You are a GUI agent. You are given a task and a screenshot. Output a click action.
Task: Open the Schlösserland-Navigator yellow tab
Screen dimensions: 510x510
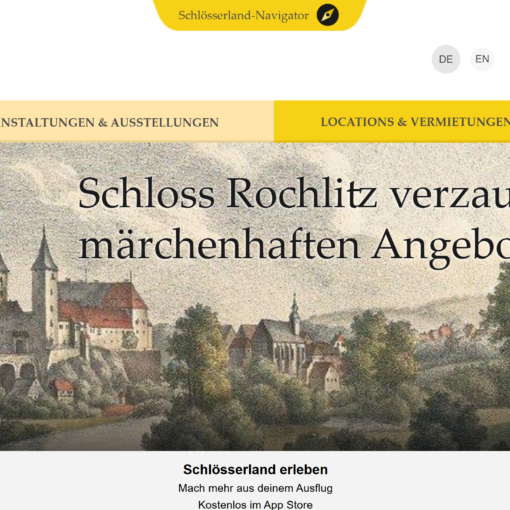[x=260, y=15]
